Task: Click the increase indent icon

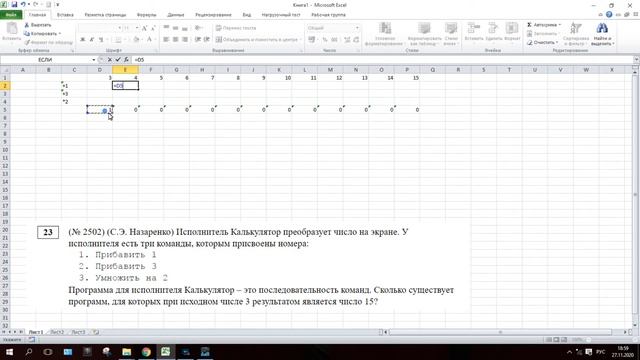Action: click(207, 40)
